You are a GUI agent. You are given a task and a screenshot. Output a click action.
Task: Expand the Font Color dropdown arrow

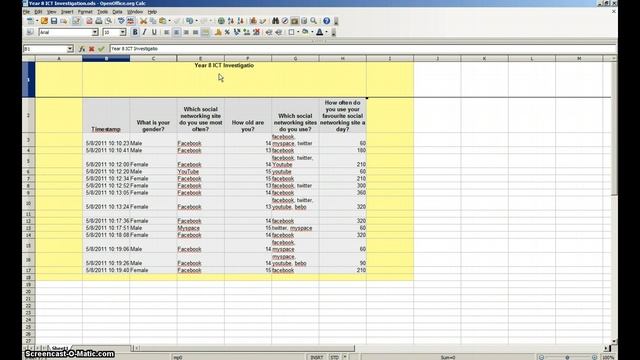pyautogui.click(x=327, y=32)
